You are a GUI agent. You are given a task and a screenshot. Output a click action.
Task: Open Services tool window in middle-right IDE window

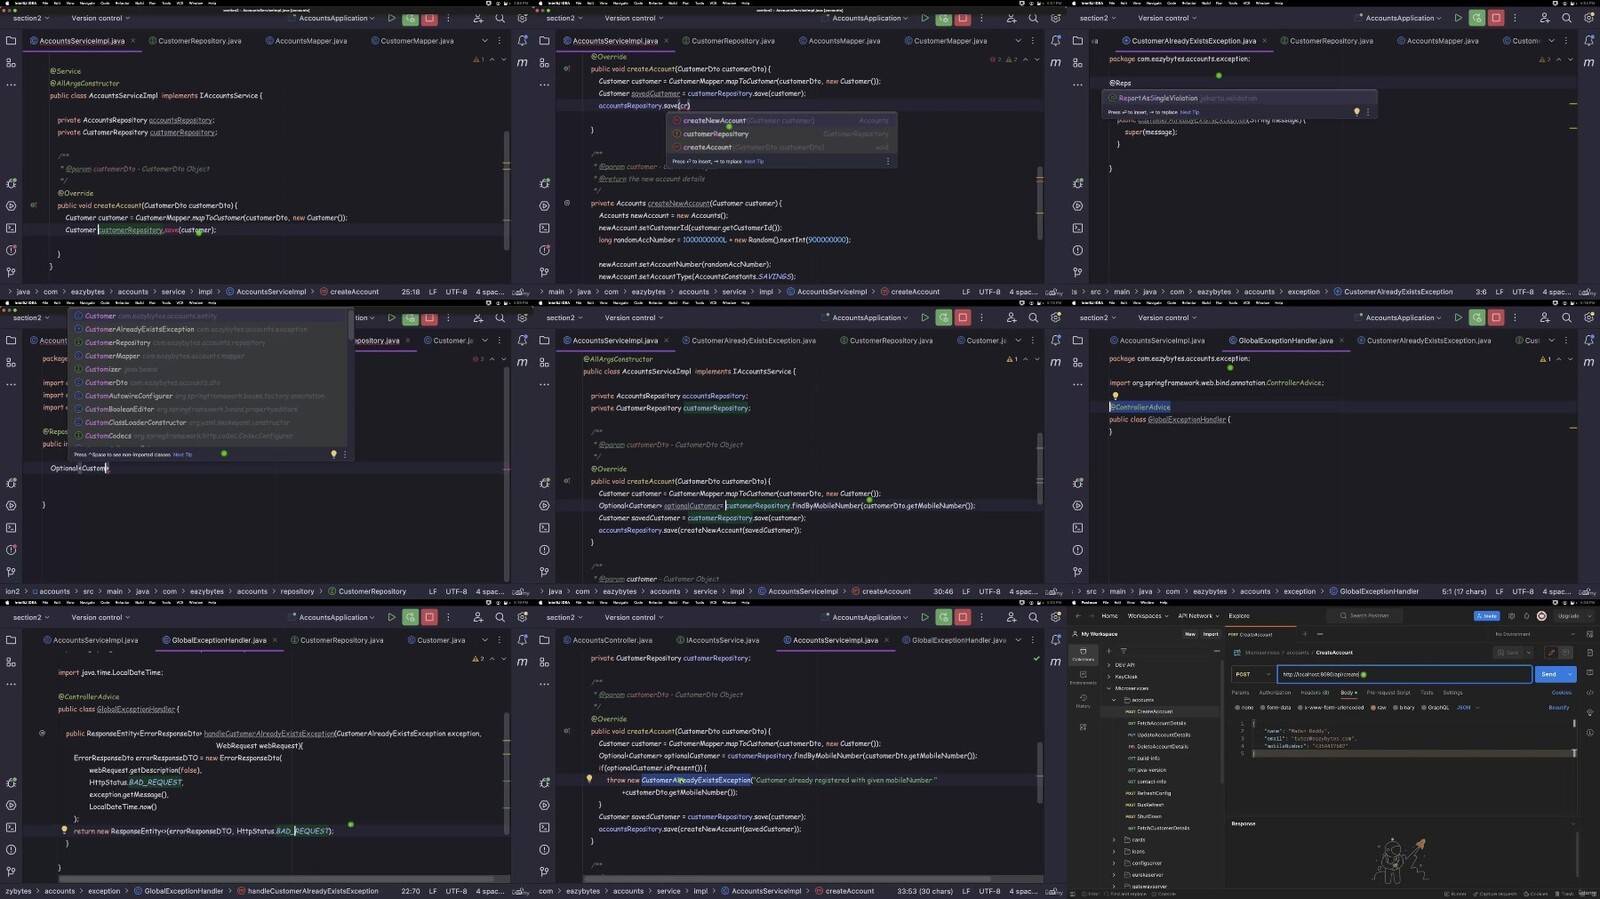[1077, 505]
